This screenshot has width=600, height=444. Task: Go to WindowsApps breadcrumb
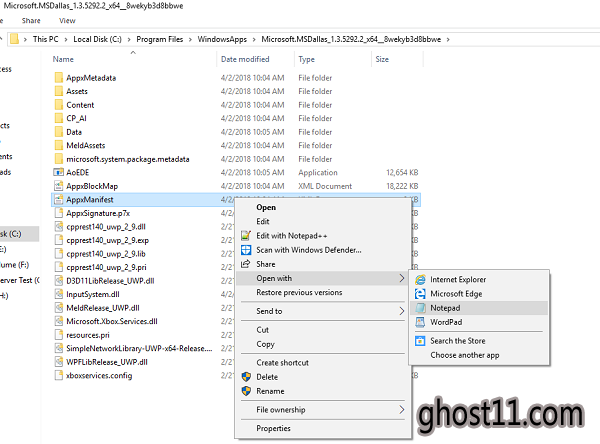(222, 39)
